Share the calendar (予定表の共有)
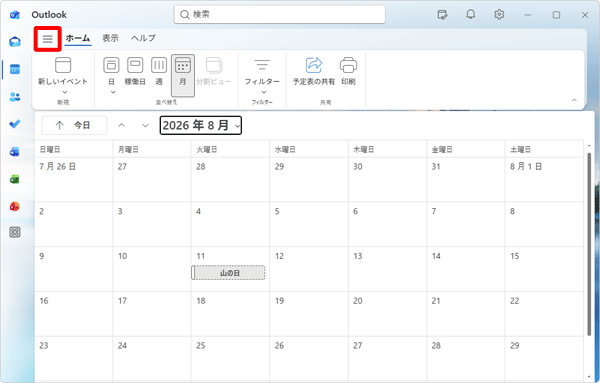The image size is (600, 383). (x=314, y=71)
